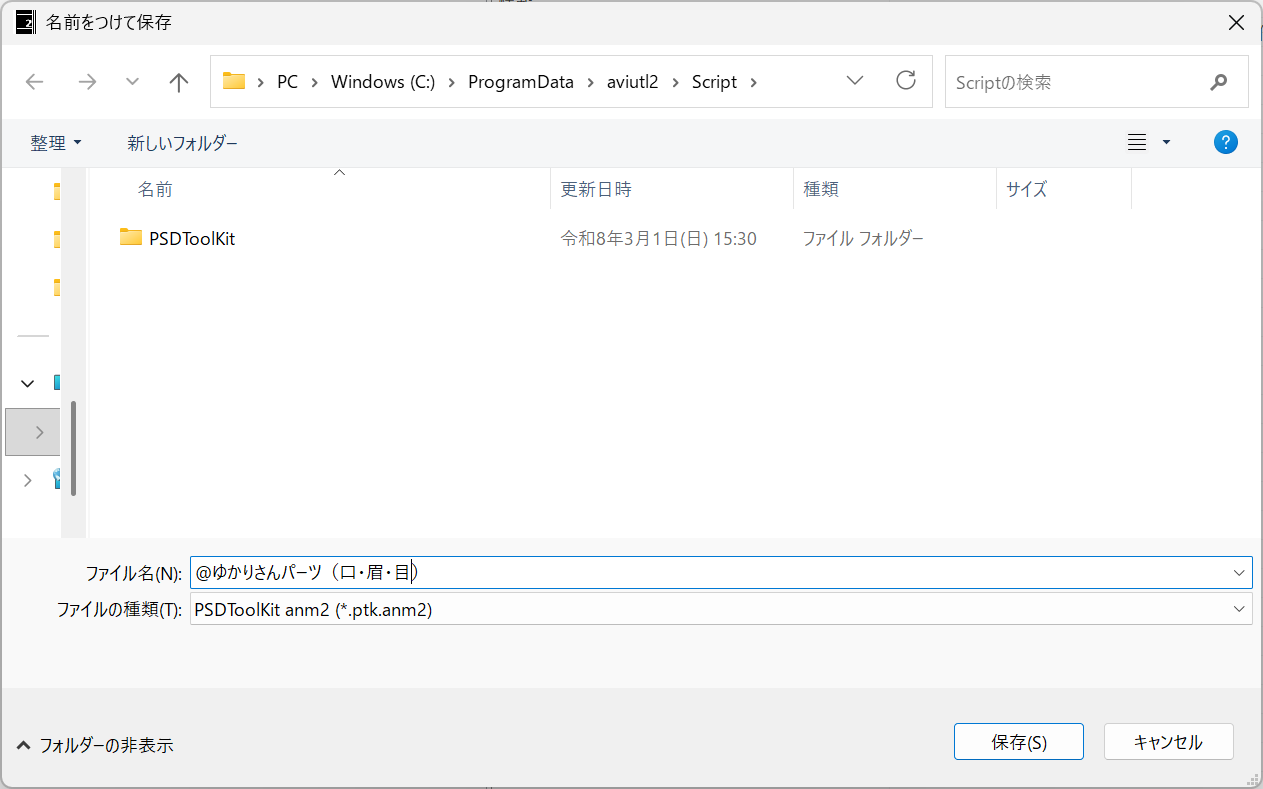Refresh the Script folder view

pos(906,81)
